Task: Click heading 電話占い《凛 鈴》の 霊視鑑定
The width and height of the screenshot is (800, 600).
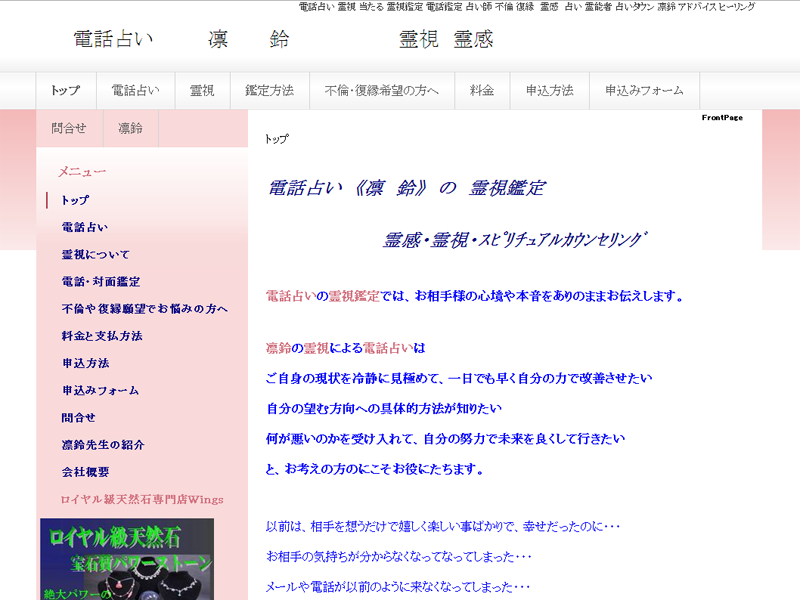Action: pos(407,188)
